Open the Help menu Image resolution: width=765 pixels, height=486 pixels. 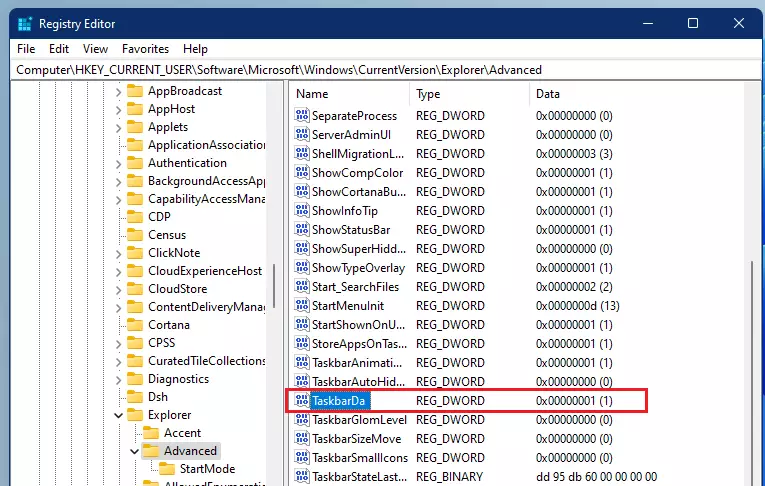click(195, 49)
